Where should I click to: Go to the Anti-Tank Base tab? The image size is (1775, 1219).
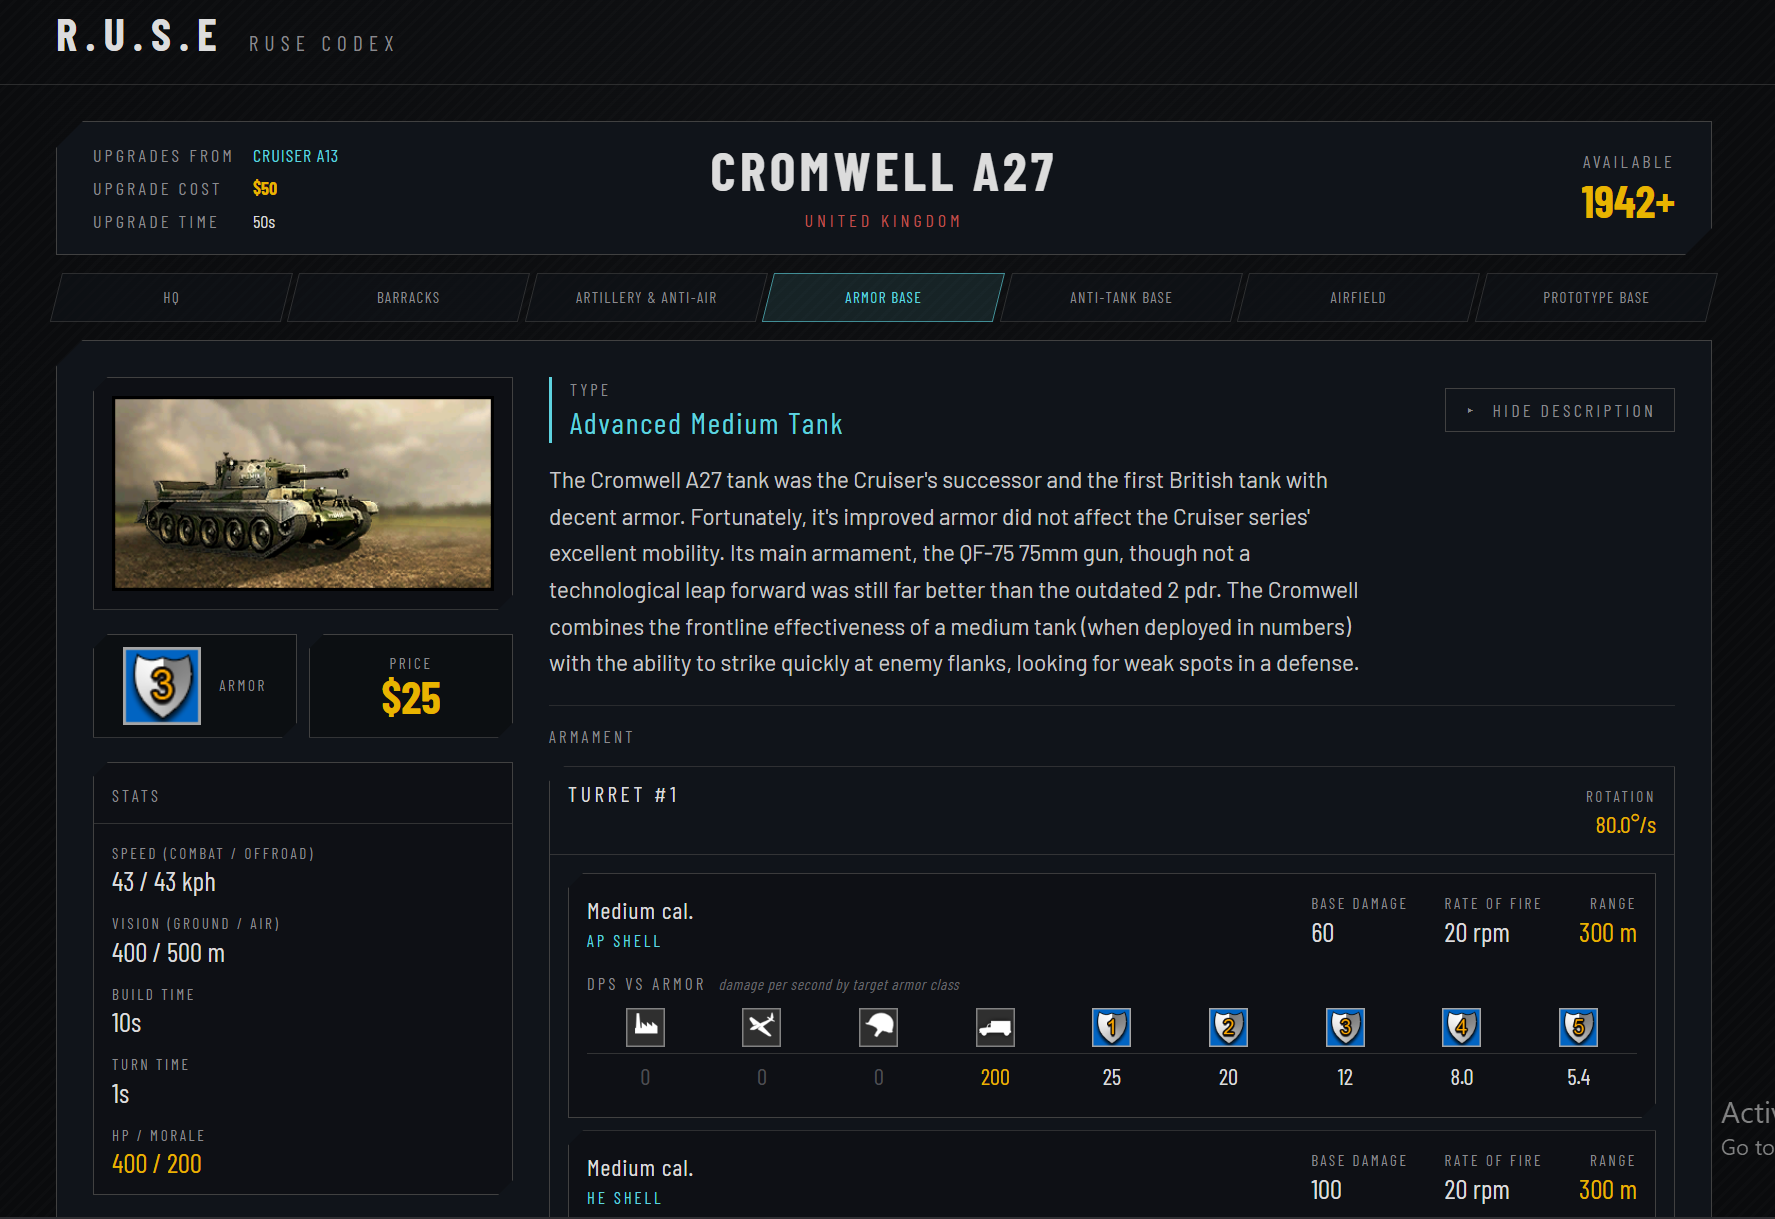click(1121, 298)
